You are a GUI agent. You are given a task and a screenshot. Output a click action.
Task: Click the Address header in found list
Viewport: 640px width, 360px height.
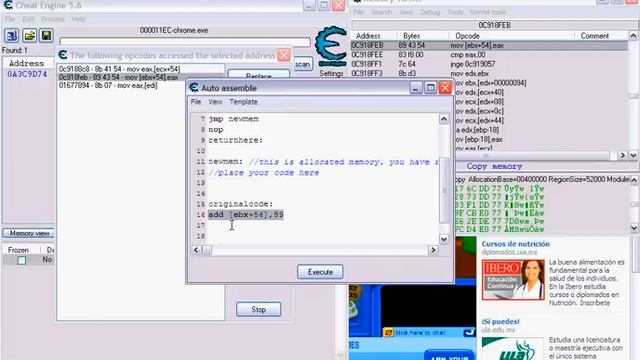[27, 63]
